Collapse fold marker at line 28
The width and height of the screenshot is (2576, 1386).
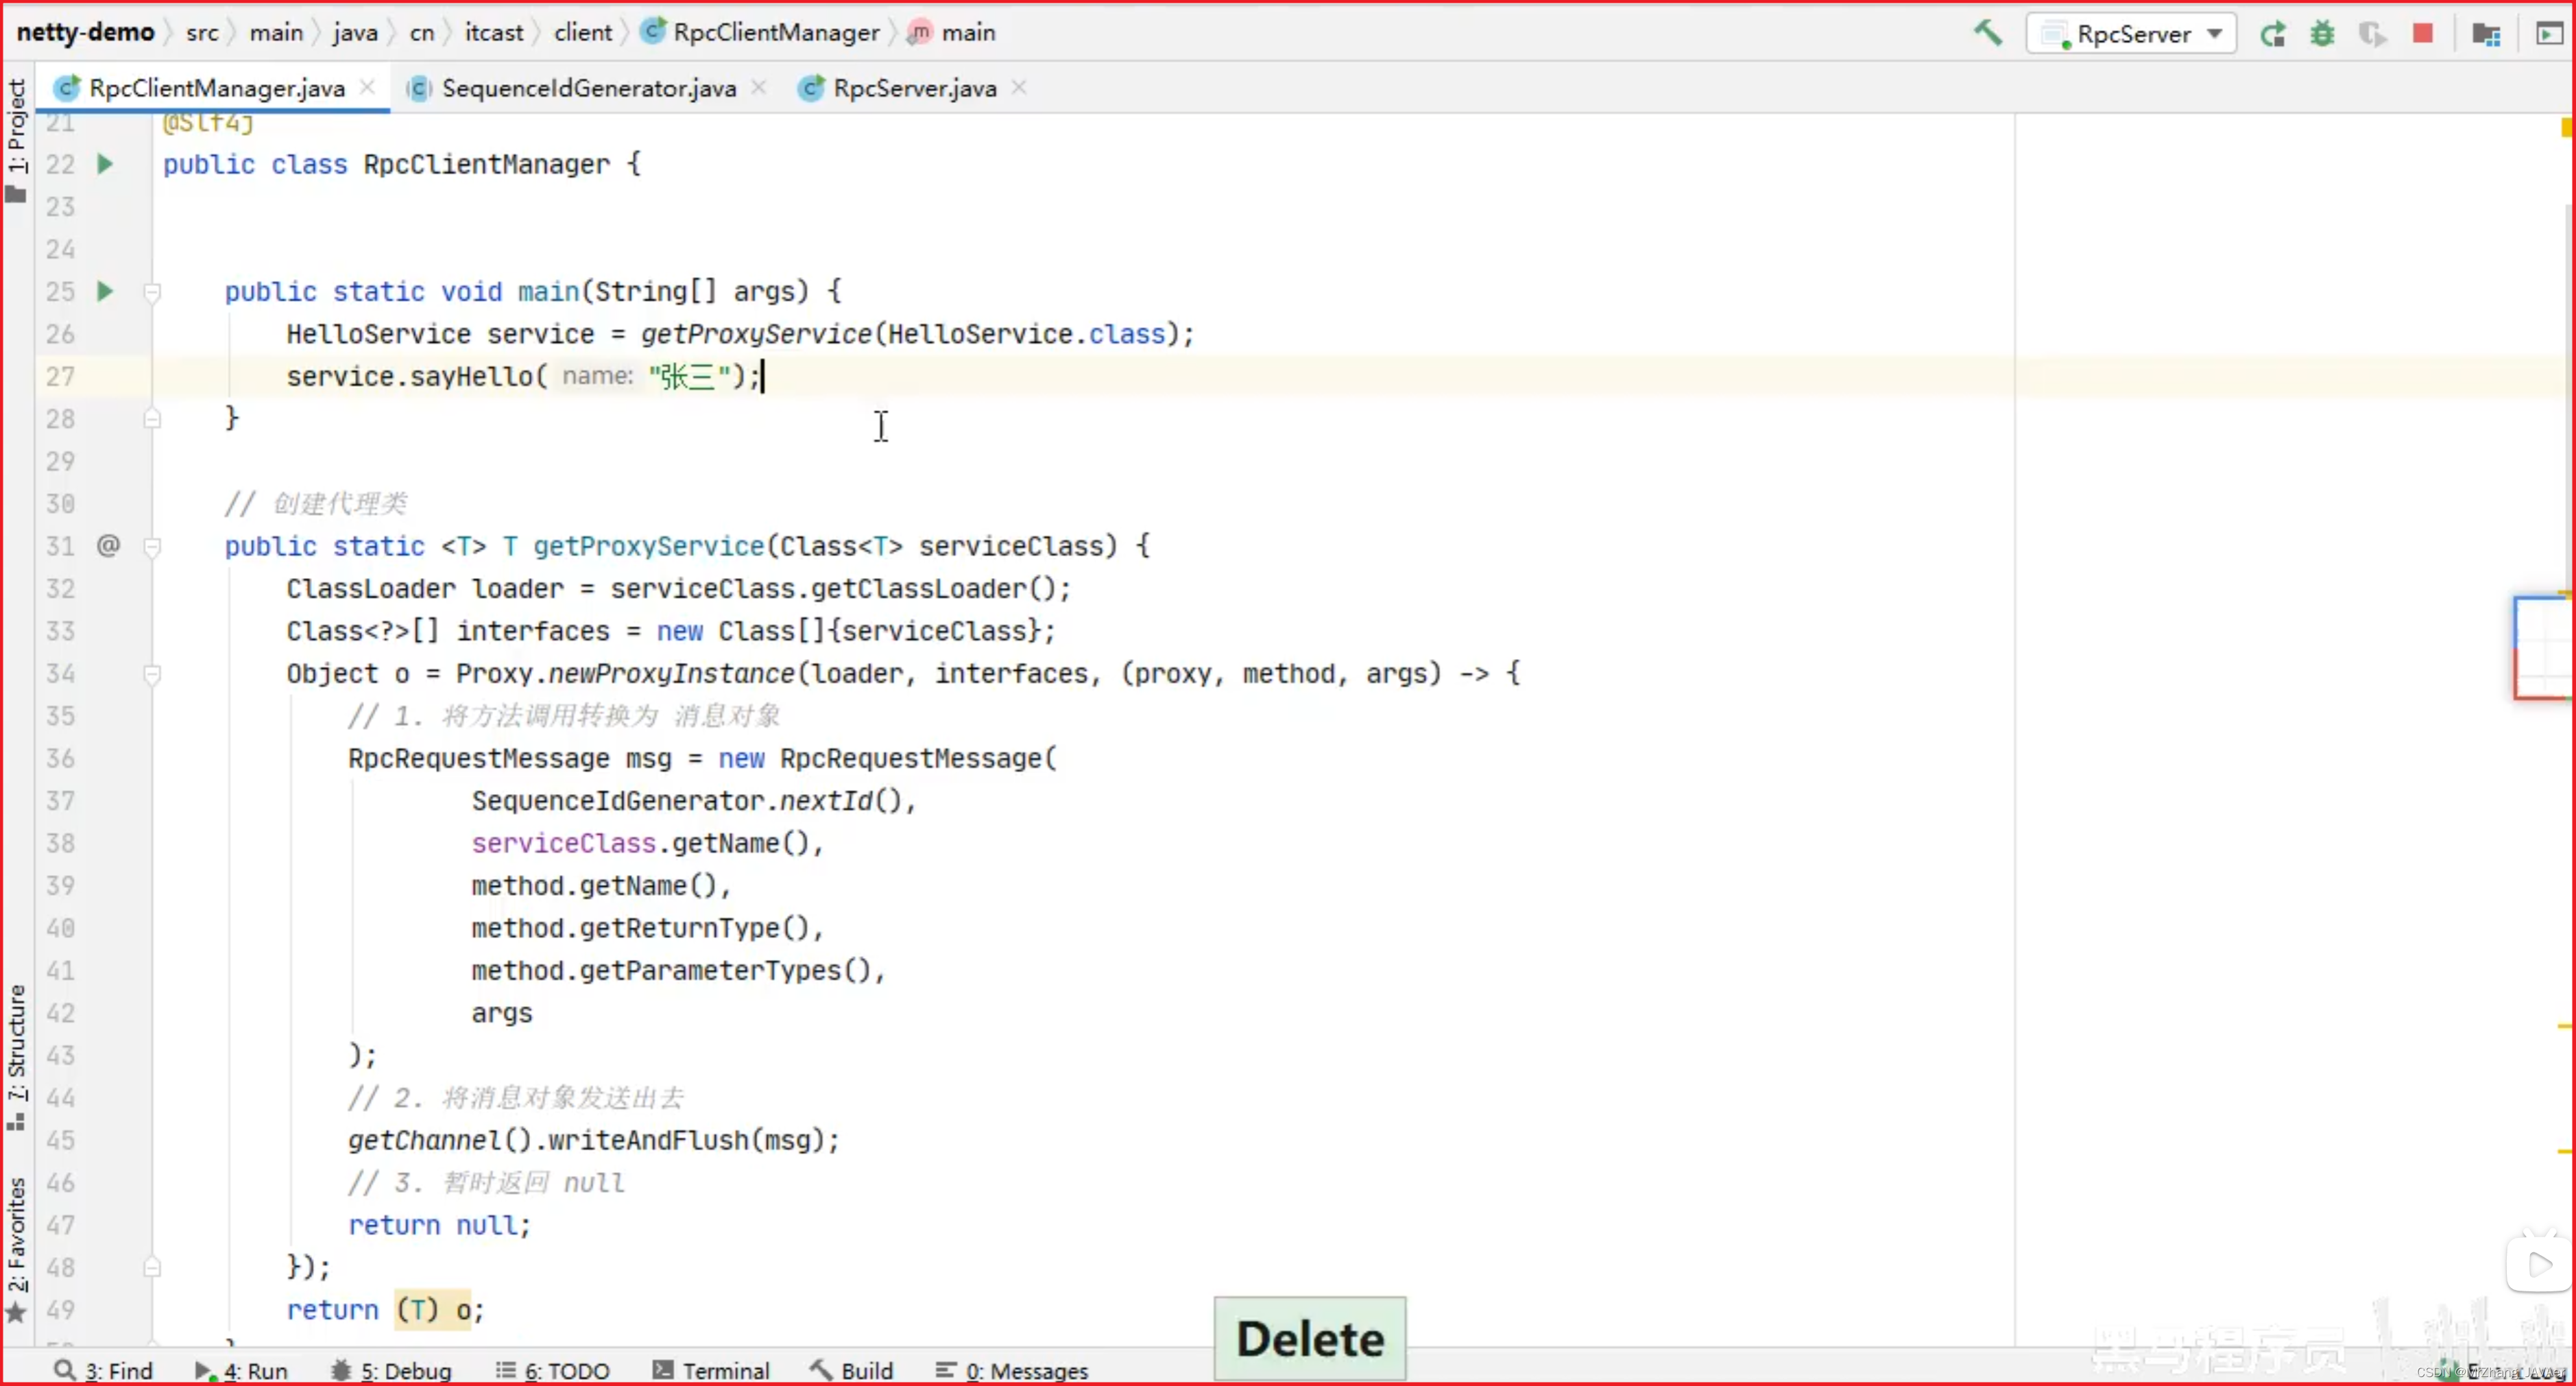(152, 419)
